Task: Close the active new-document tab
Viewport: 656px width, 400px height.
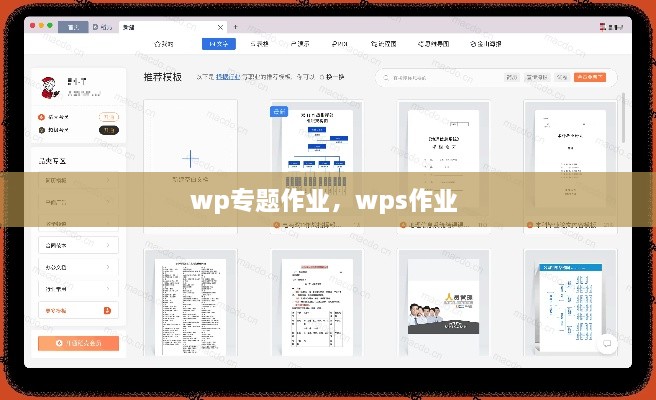Action: pyautogui.click(x=220, y=28)
